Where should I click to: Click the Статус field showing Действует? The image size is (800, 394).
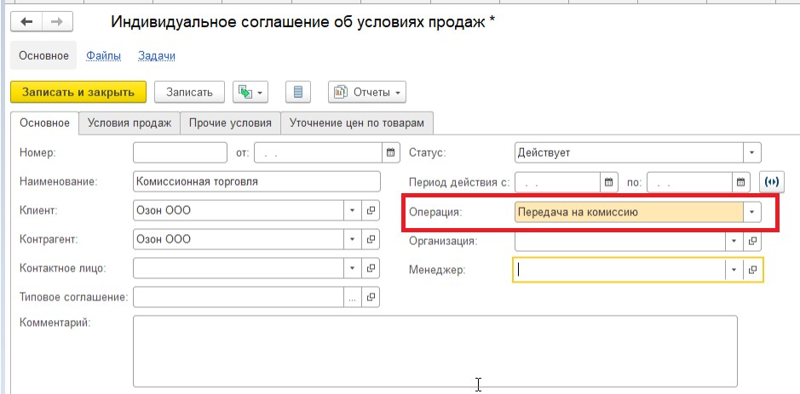click(629, 153)
